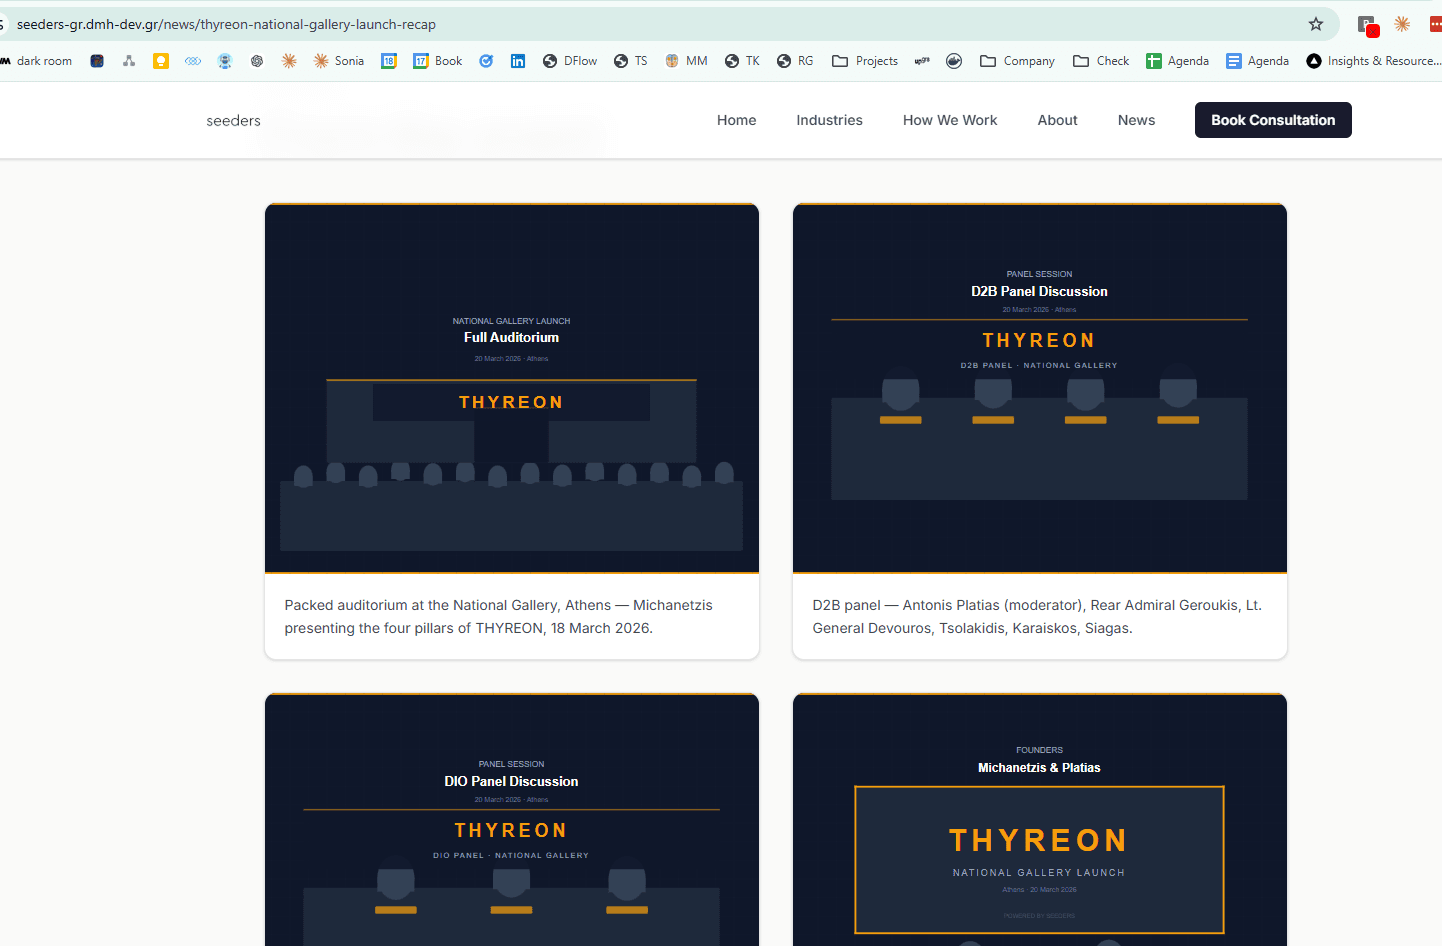The width and height of the screenshot is (1442, 946).
Task: Expand the Company bookmark folder
Action: (x=1017, y=61)
